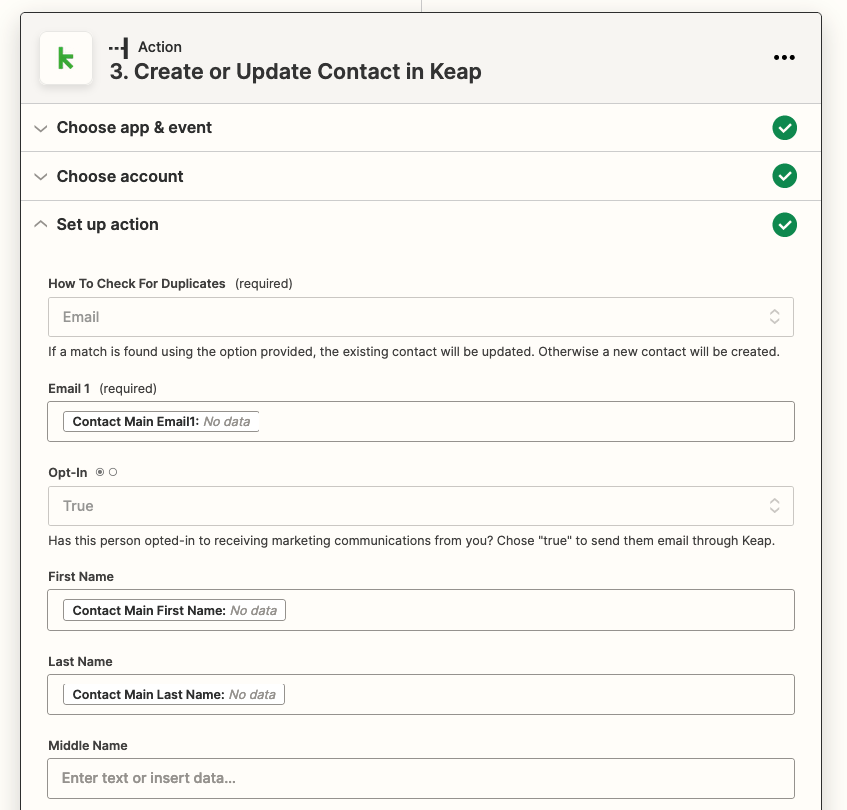Click the Contact Main First Name data pill
The height and width of the screenshot is (810, 847).
click(174, 609)
